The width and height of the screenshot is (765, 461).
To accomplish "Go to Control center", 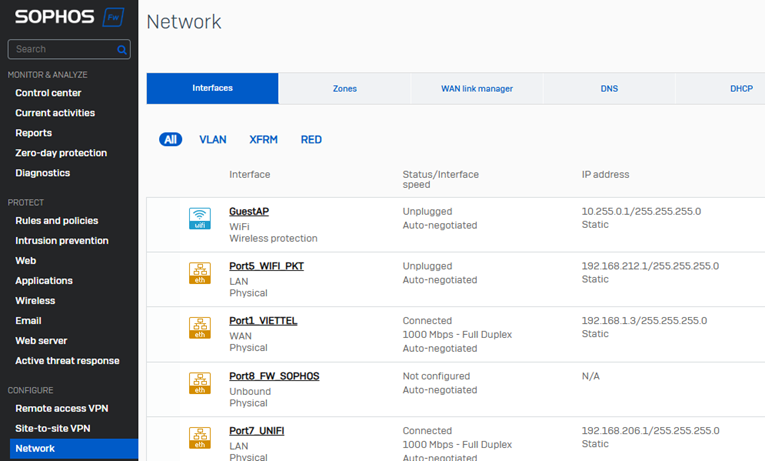I will 48,93.
